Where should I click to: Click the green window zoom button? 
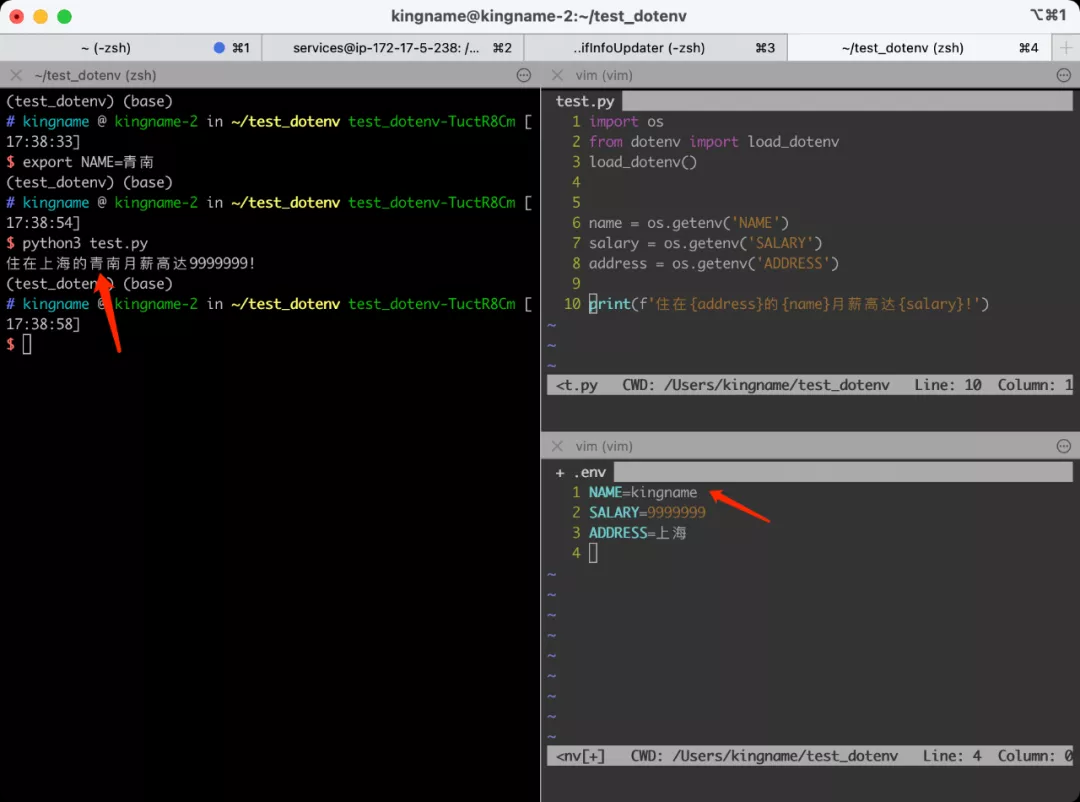tap(64, 16)
